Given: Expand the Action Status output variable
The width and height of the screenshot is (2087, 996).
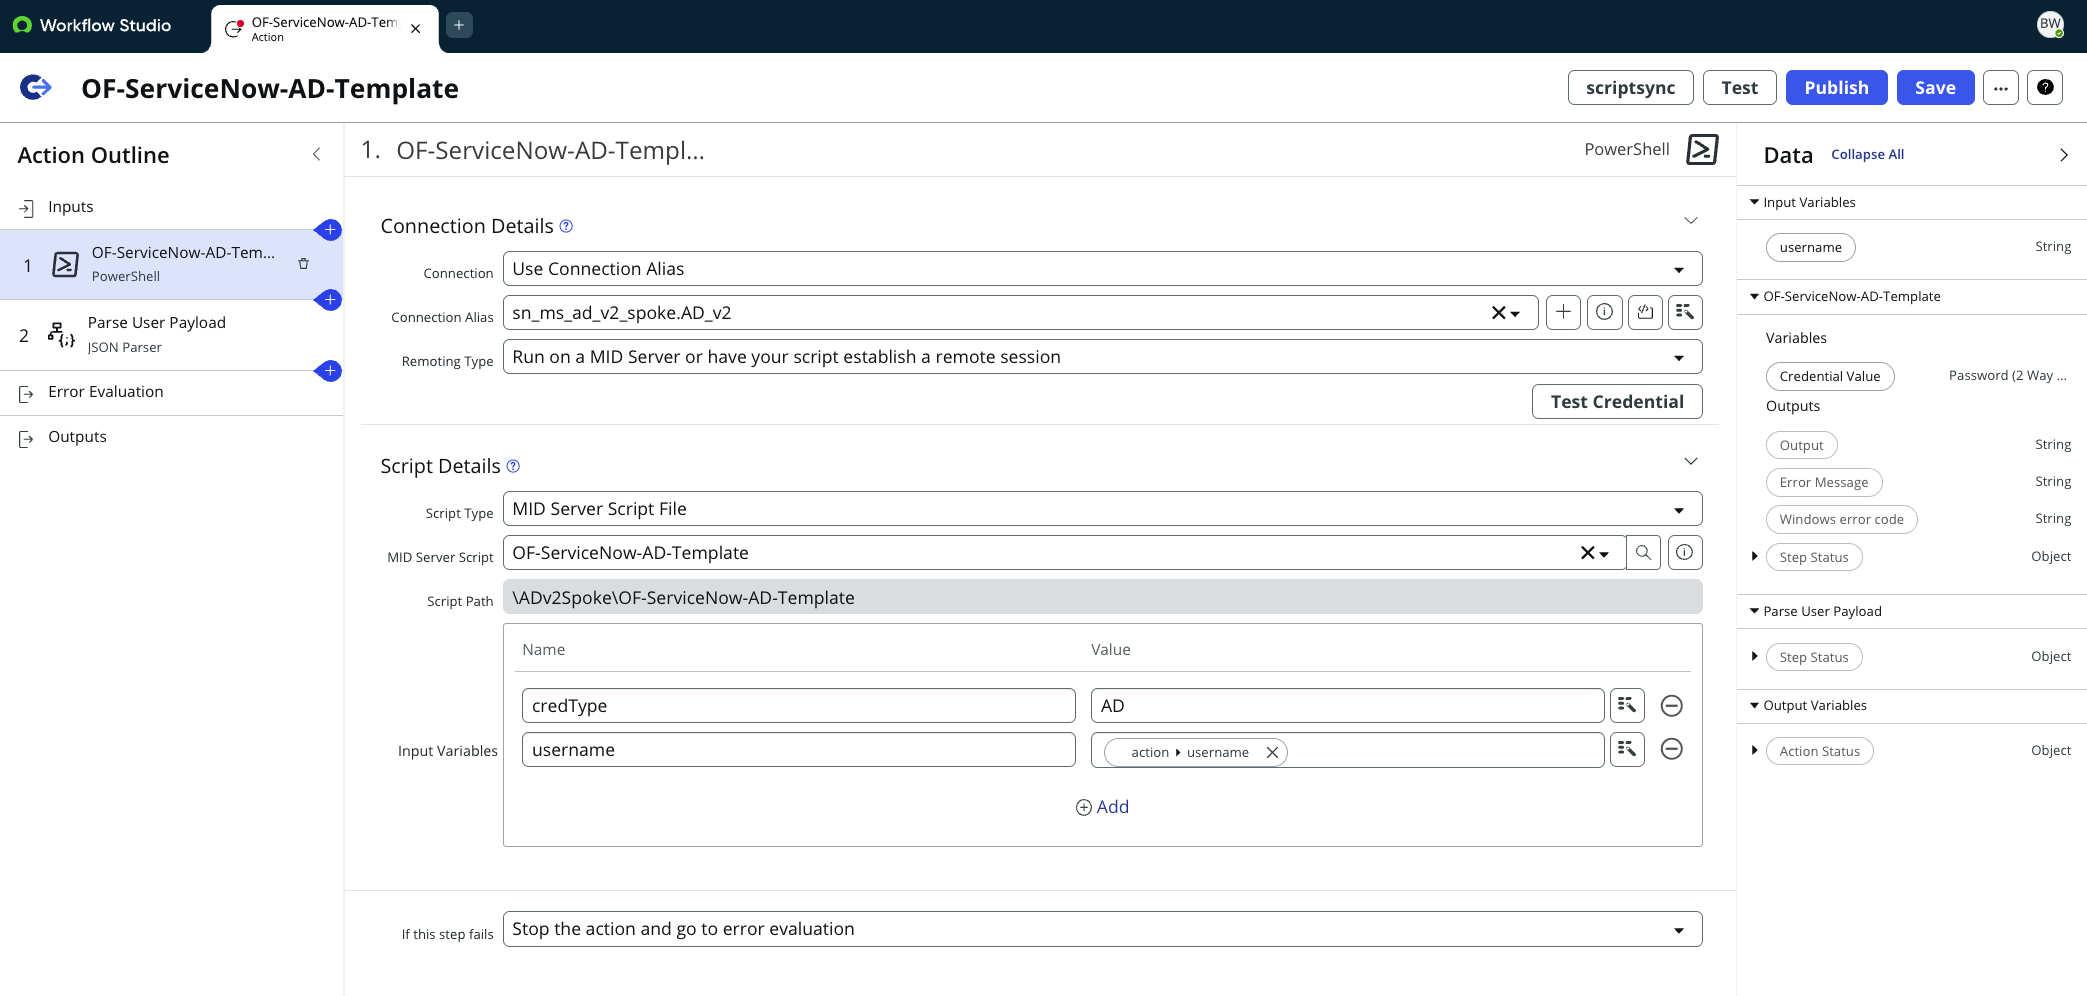Looking at the screenshot, I should pos(1755,750).
